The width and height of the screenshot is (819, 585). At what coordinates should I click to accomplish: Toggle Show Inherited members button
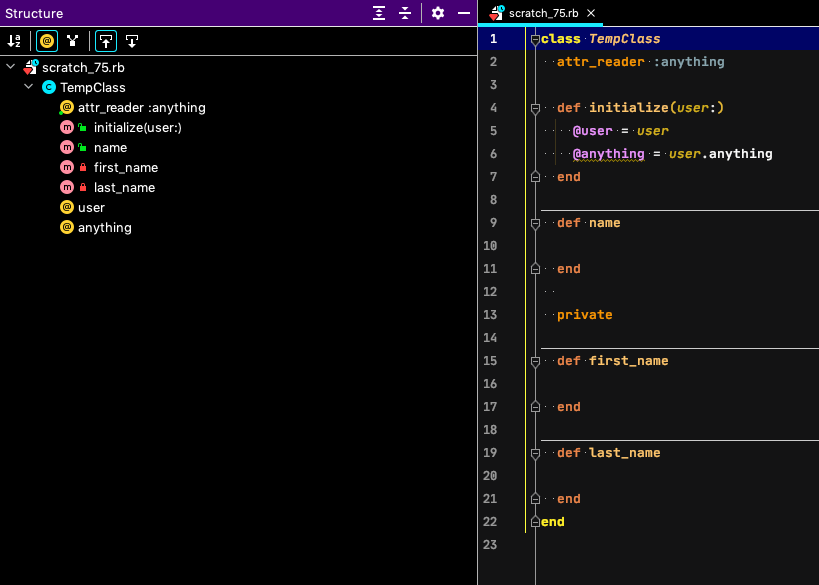click(73, 41)
